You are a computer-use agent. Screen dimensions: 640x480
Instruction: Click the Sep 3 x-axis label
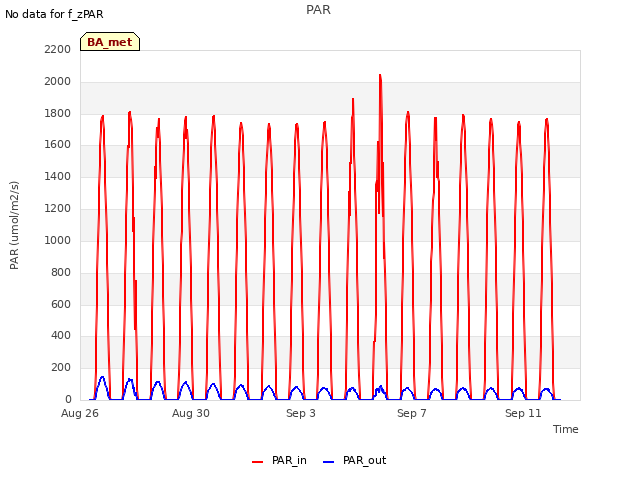pos(301,413)
